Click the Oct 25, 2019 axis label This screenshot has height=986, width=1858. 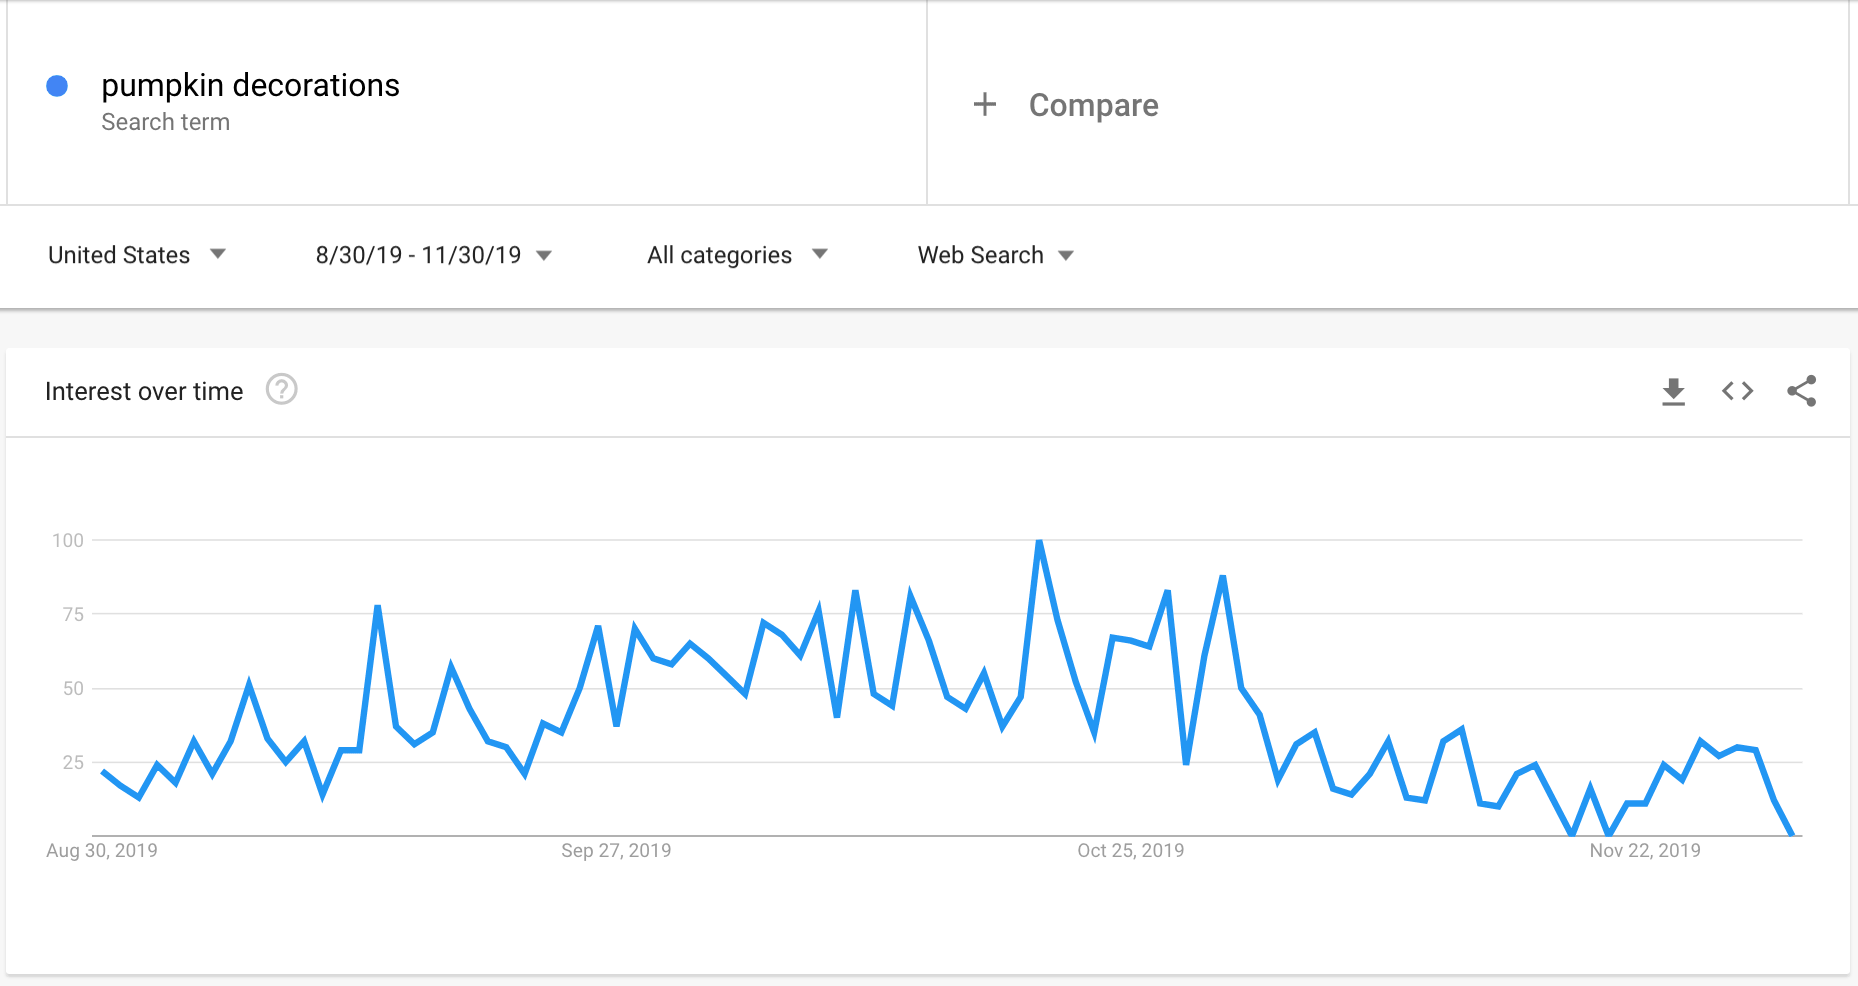click(x=1130, y=850)
